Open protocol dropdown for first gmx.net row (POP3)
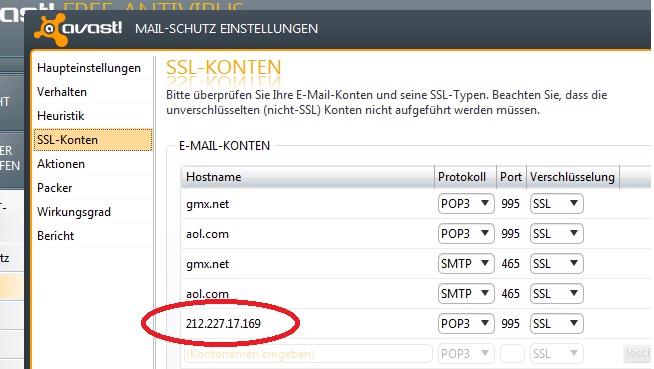The image size is (654, 369). pos(466,204)
